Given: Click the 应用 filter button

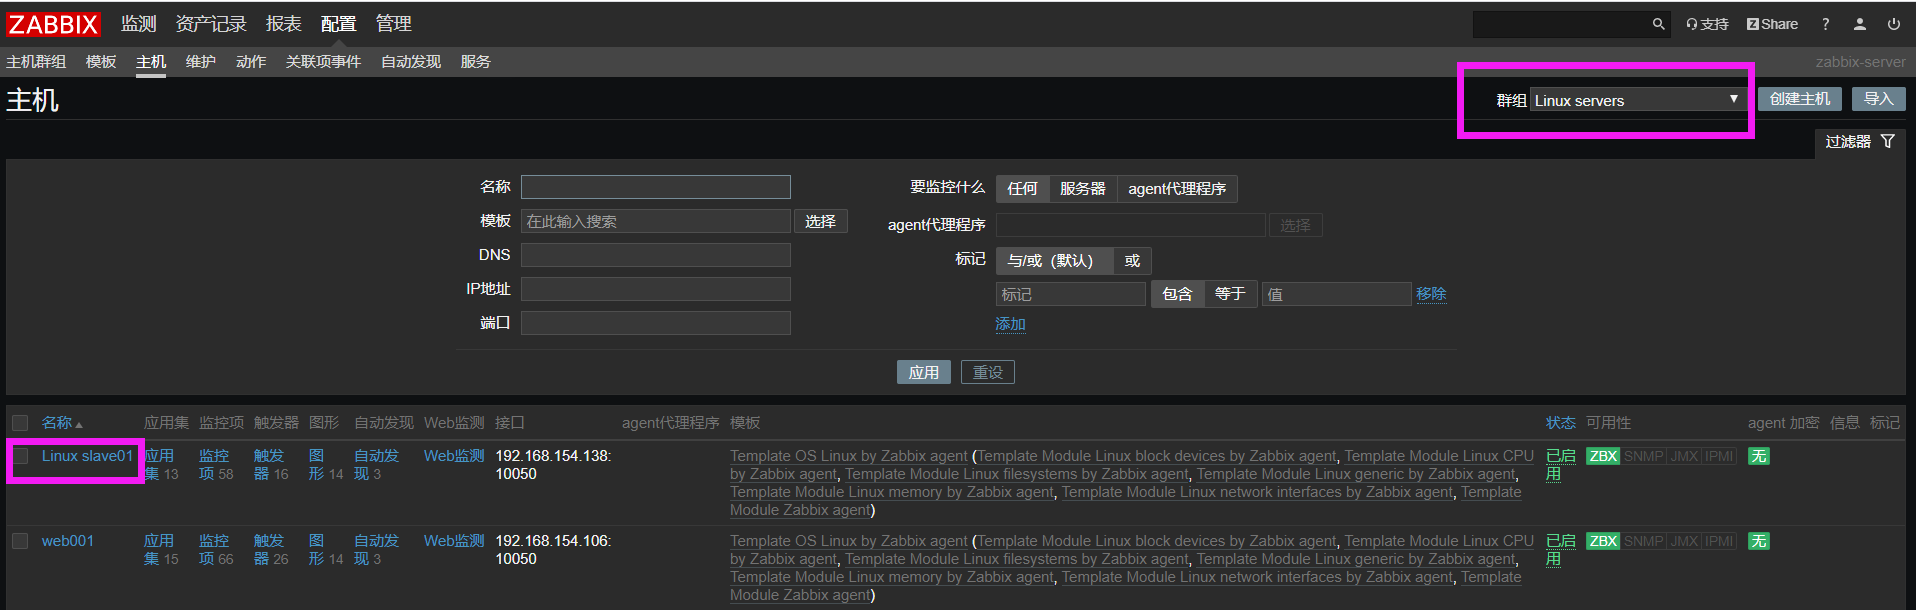Looking at the screenshot, I should coord(924,372).
